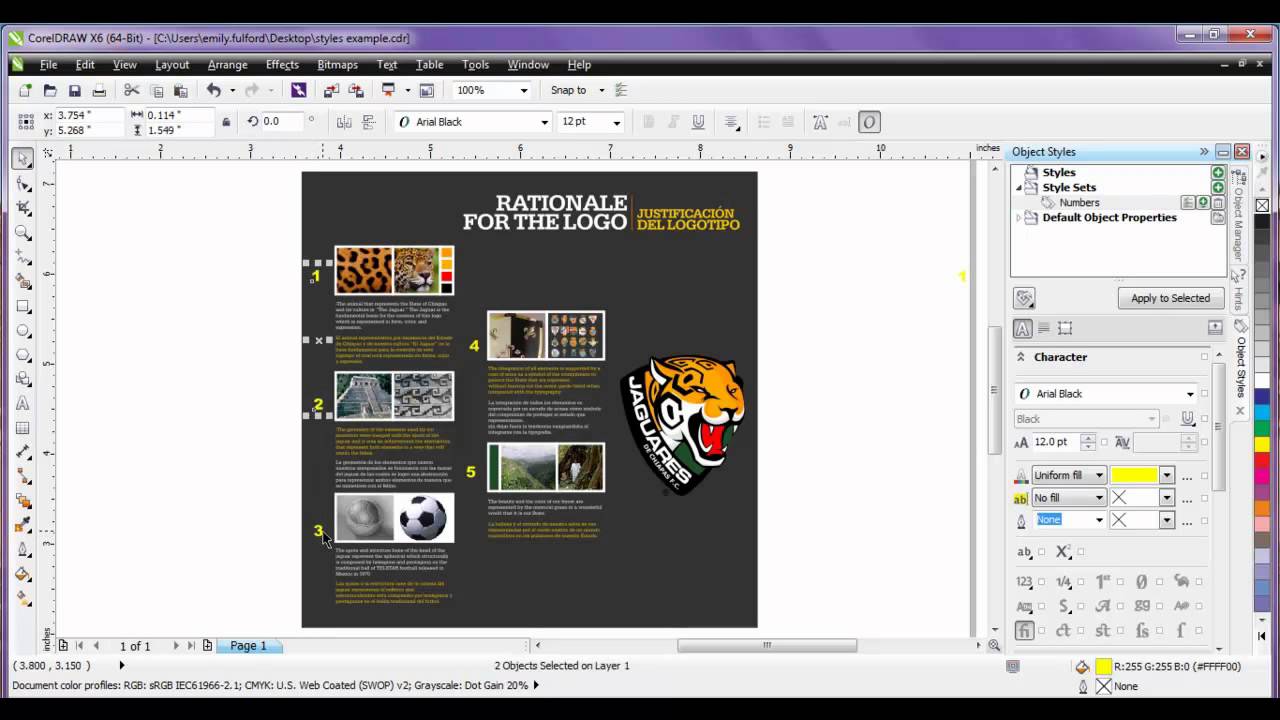Click the Cut scissors icon
Screen dimensions: 1280x720
(132, 90)
